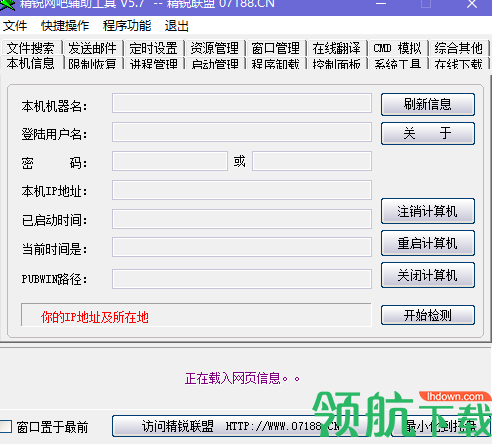Switch to the 文件搜索 tab
This screenshot has height=444, width=492.
click(31, 48)
